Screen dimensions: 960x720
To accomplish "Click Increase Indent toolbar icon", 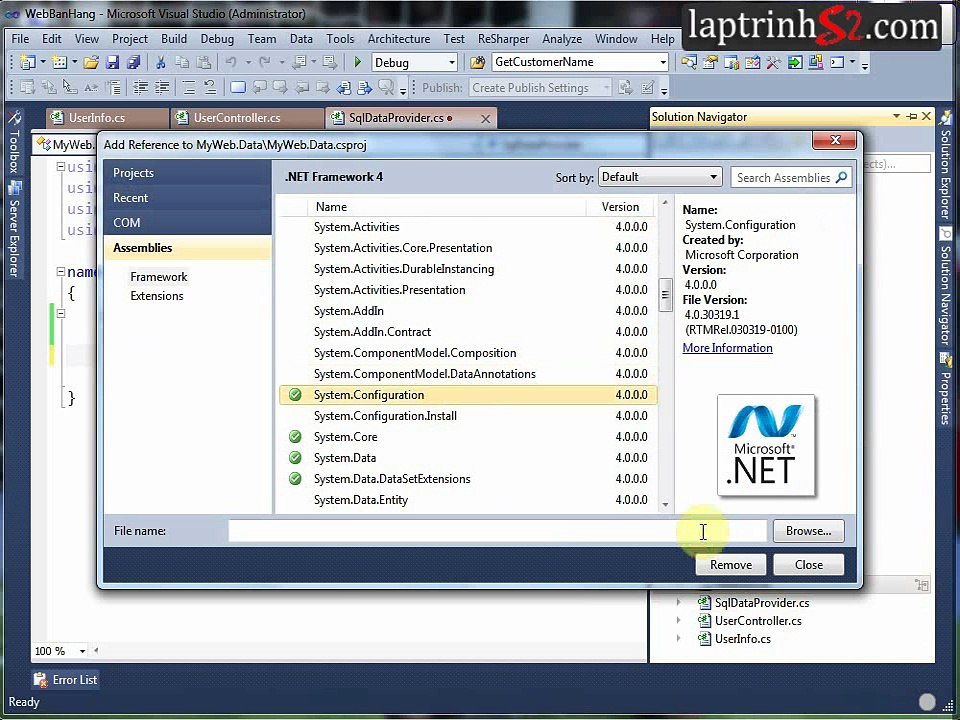I will 162,88.
